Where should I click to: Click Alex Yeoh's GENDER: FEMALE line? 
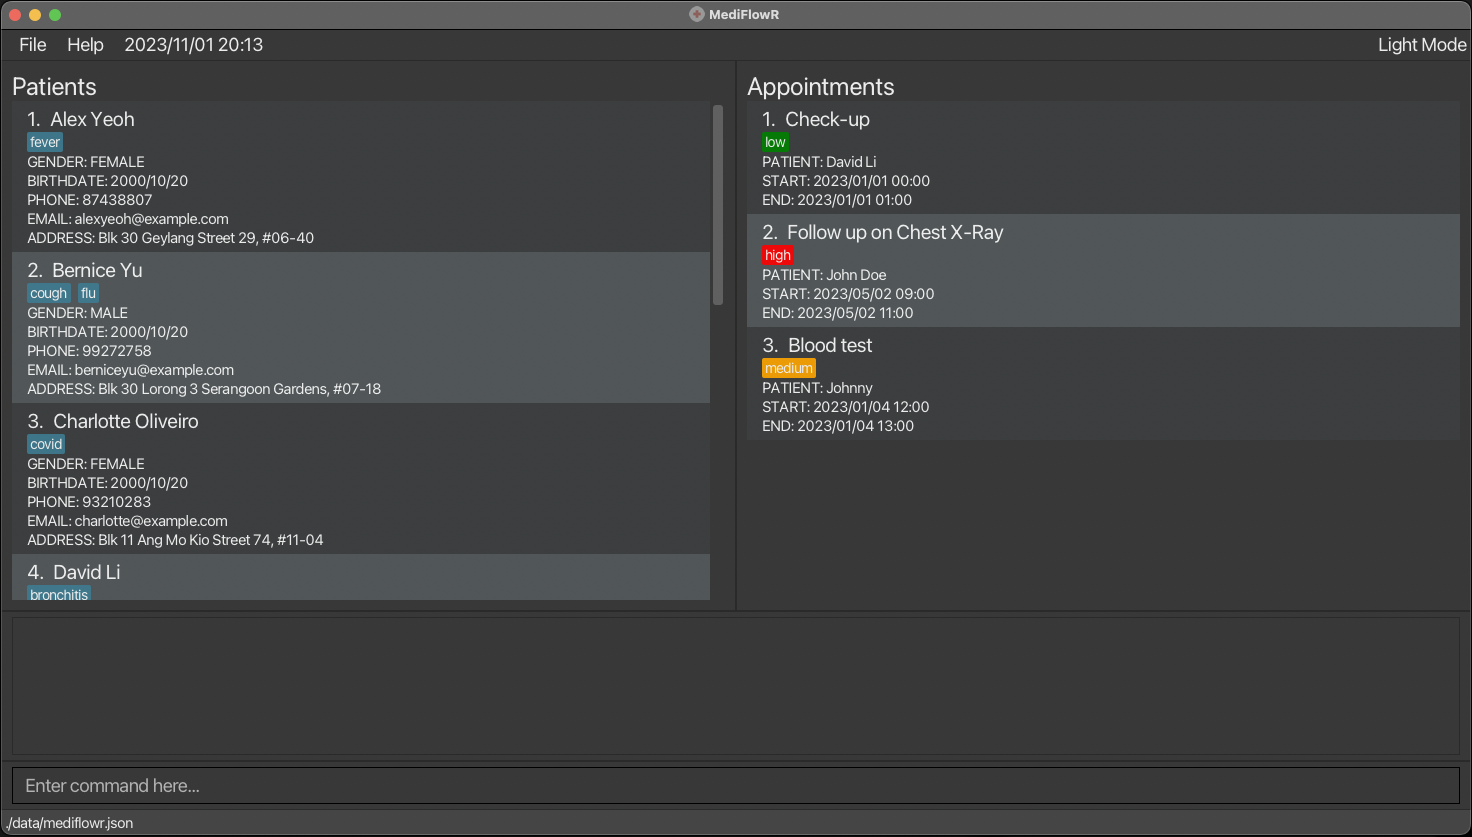click(x=86, y=162)
